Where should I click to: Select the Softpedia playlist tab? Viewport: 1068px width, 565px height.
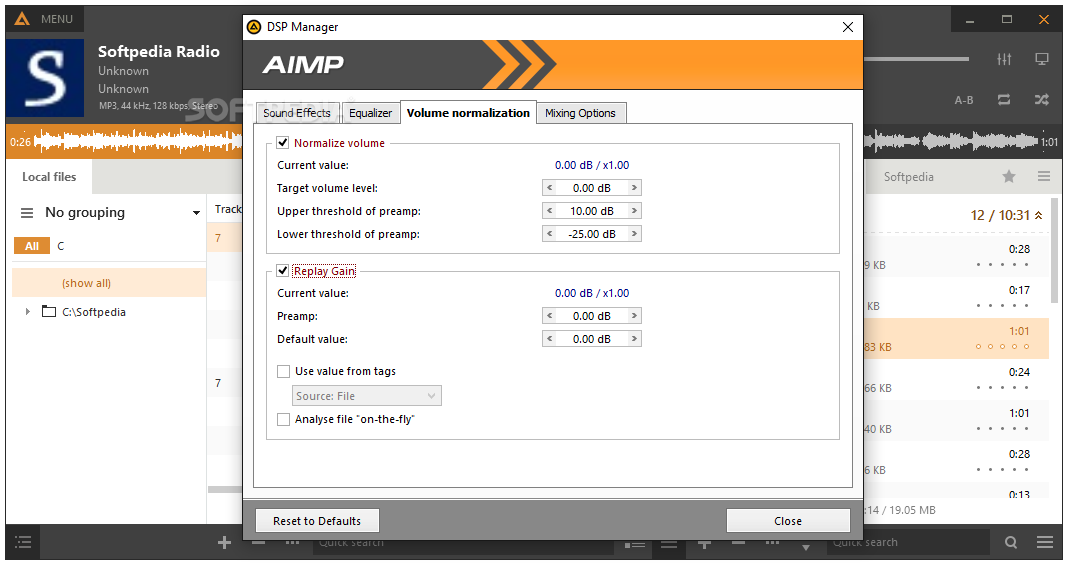(x=909, y=177)
